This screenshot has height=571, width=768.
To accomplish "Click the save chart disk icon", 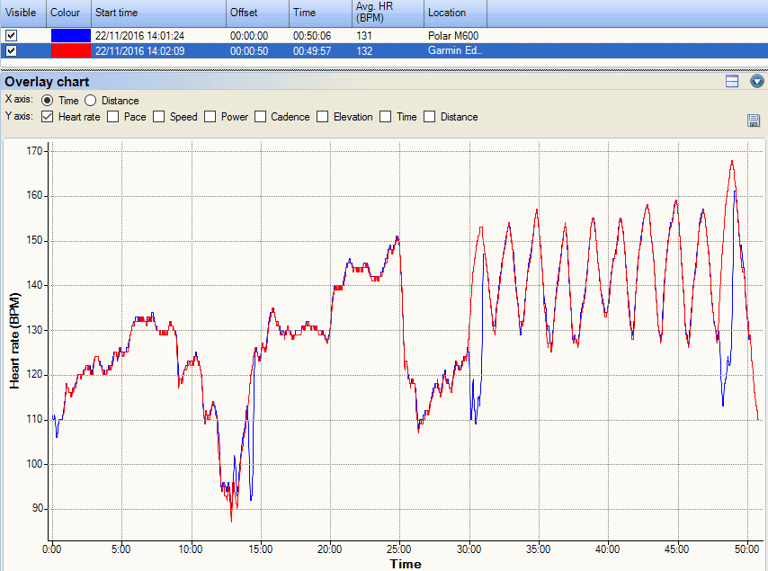I will [753, 120].
